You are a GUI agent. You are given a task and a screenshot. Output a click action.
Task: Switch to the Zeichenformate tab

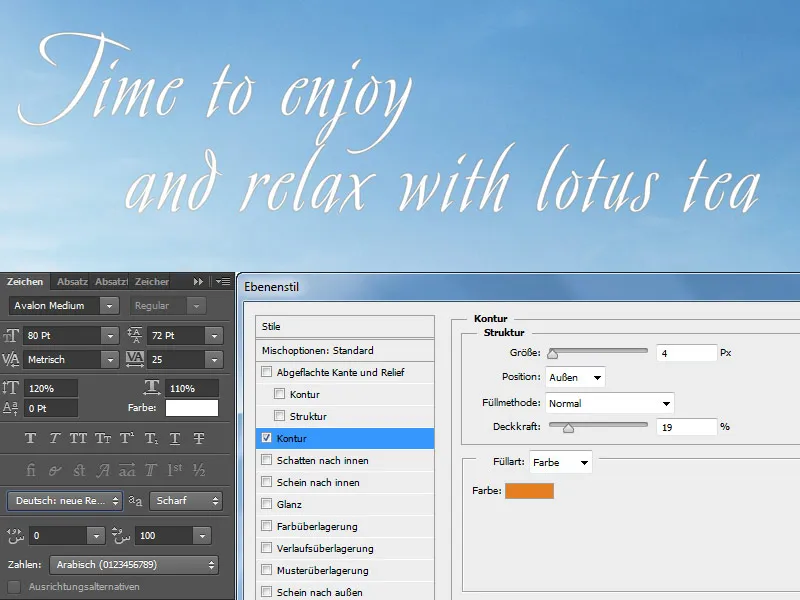(152, 282)
